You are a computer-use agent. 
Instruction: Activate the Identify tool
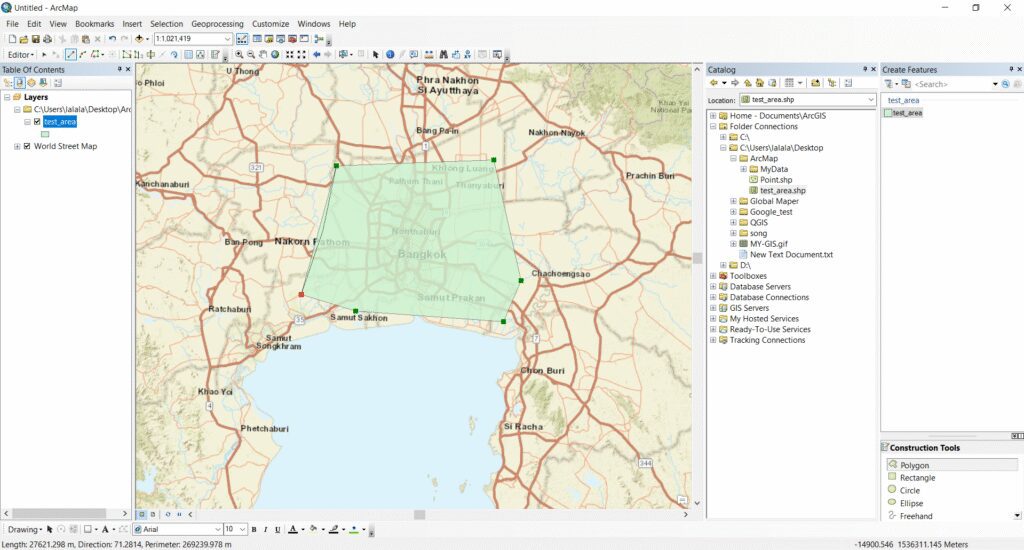point(390,55)
